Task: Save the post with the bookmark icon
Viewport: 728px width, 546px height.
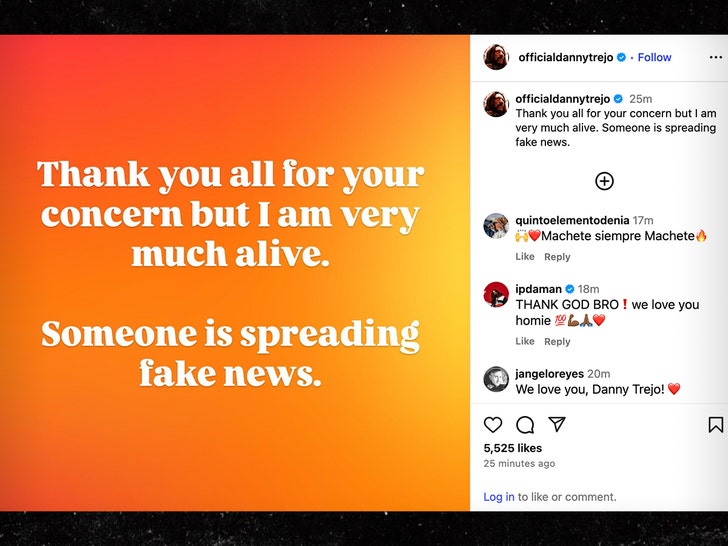Action: (x=716, y=425)
